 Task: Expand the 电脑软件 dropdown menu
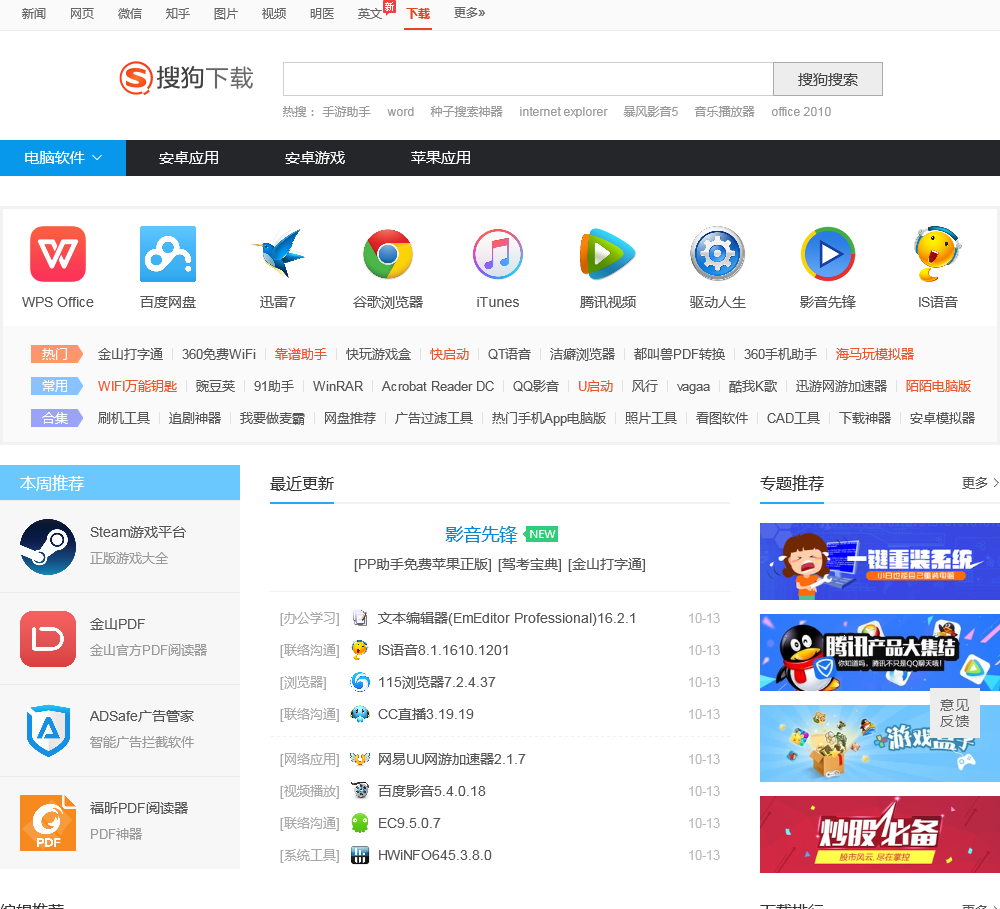point(63,158)
